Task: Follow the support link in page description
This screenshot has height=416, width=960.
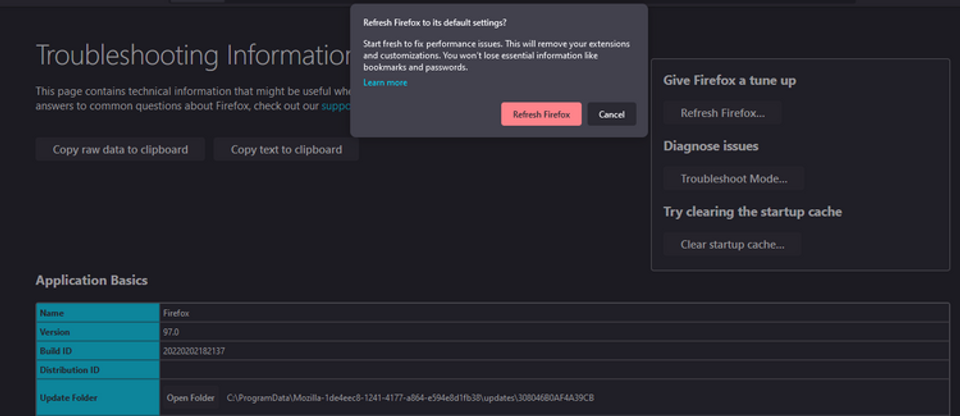Action: pyautogui.click(x=336, y=105)
